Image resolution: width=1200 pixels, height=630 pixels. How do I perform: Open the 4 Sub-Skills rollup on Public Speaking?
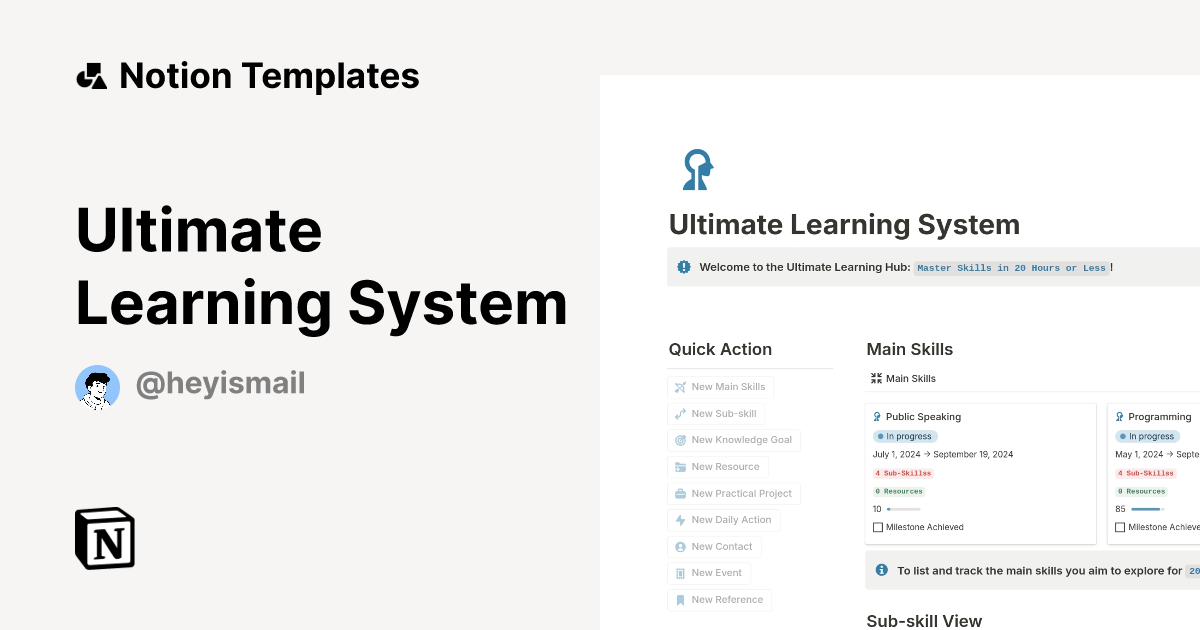(x=903, y=472)
